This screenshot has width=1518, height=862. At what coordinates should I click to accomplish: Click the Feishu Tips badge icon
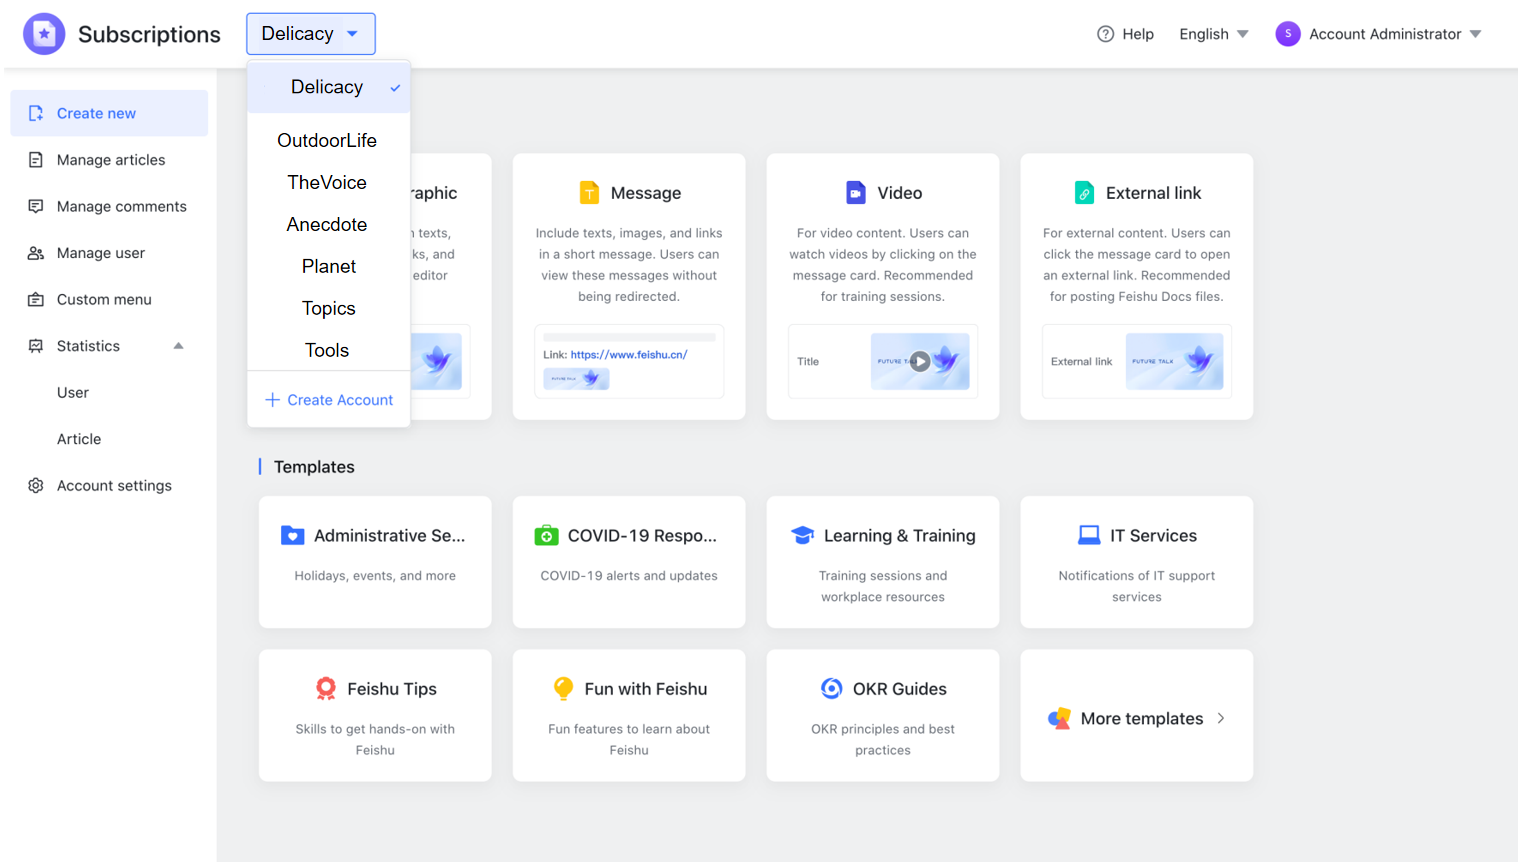(326, 689)
